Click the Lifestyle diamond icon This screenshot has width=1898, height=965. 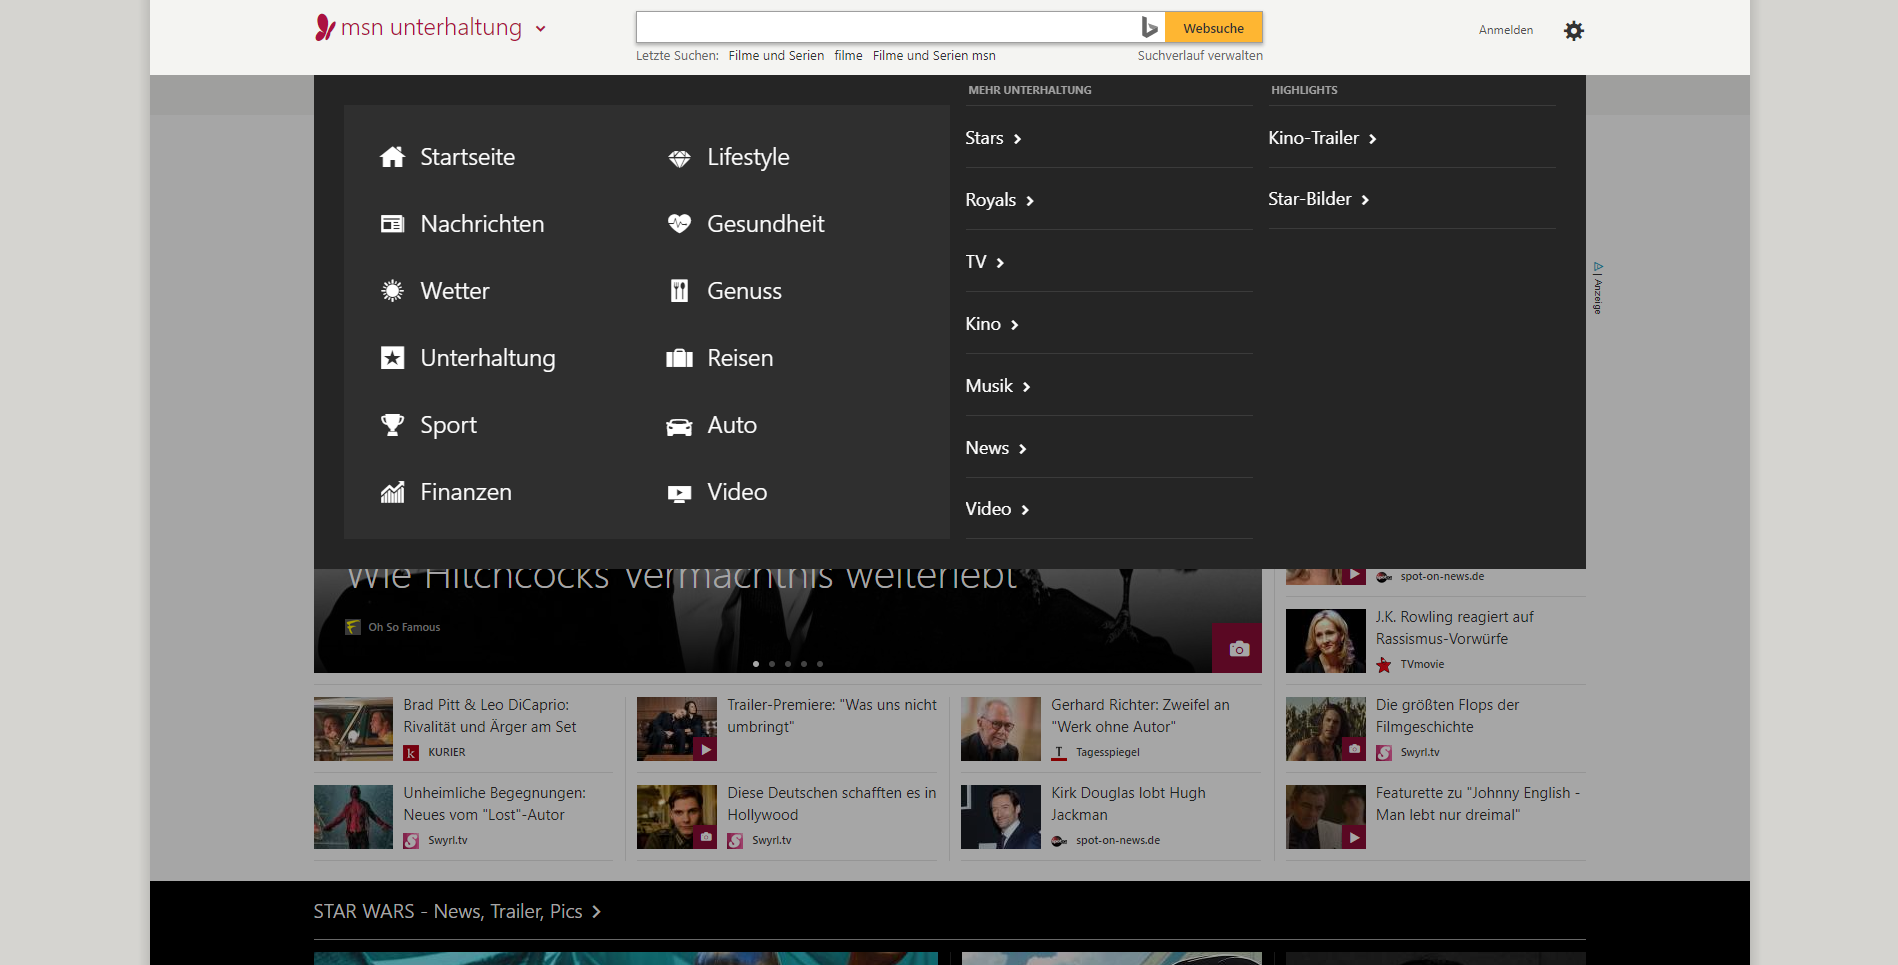coord(679,158)
